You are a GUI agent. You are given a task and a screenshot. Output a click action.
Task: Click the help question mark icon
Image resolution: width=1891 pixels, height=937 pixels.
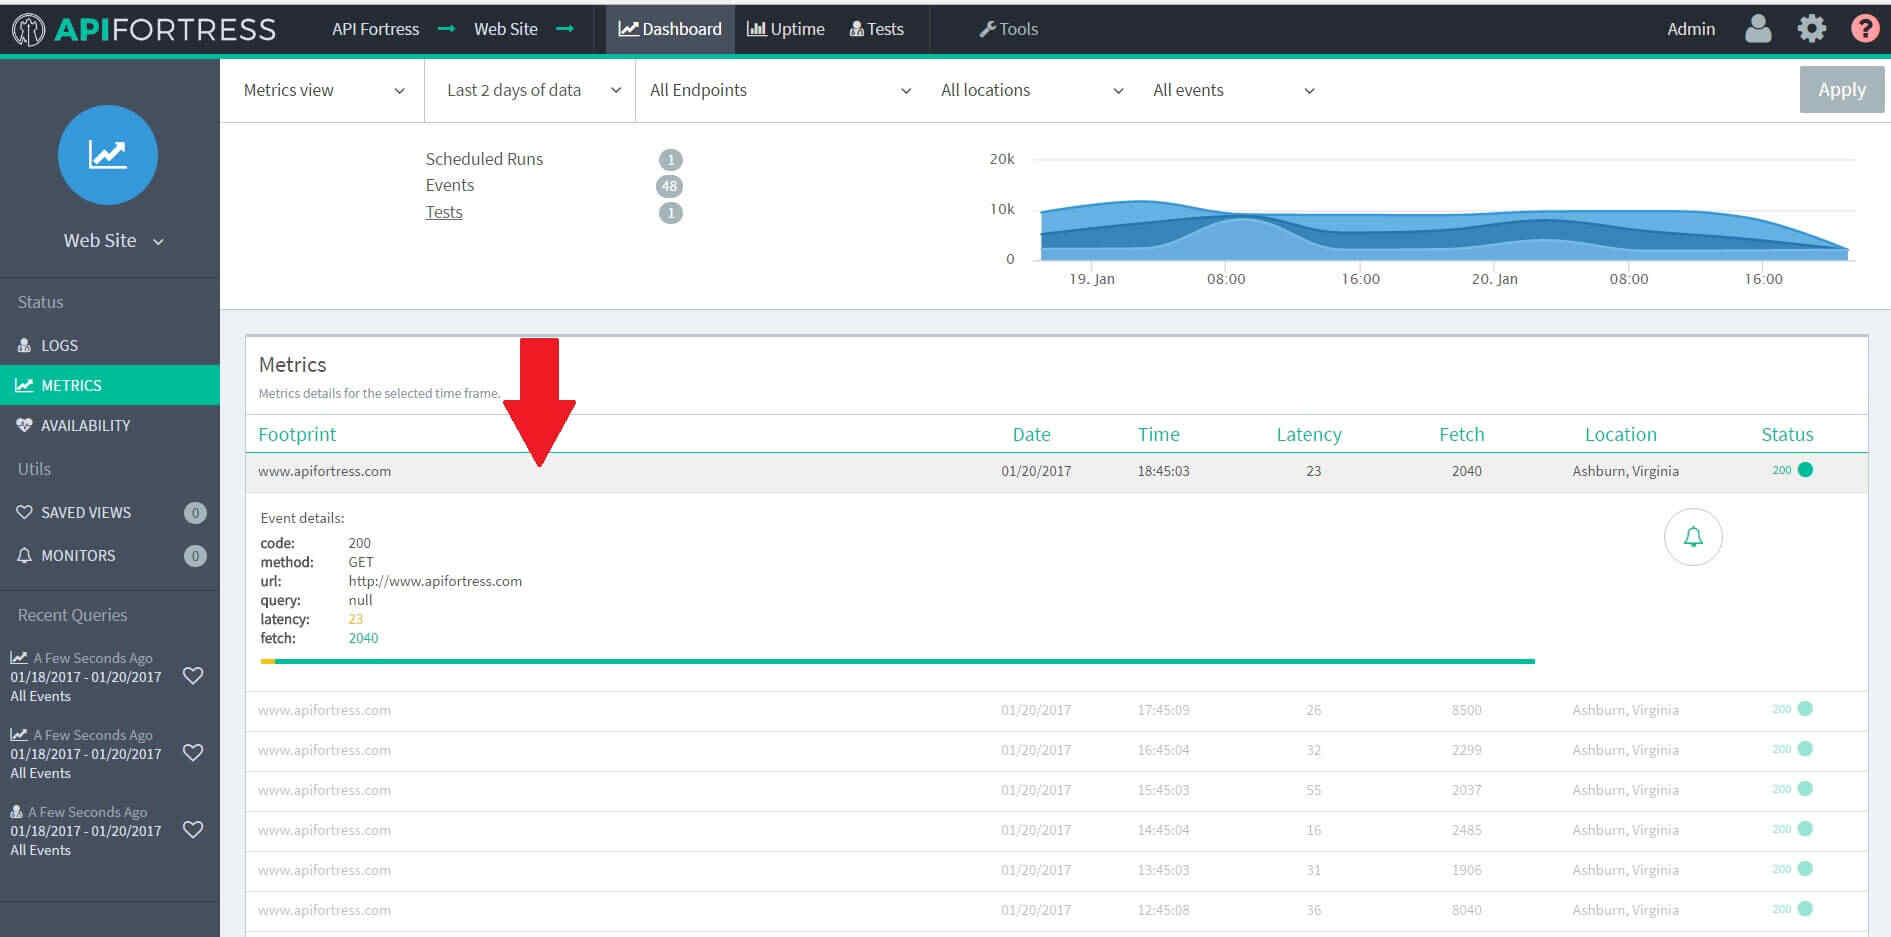pos(1864,29)
